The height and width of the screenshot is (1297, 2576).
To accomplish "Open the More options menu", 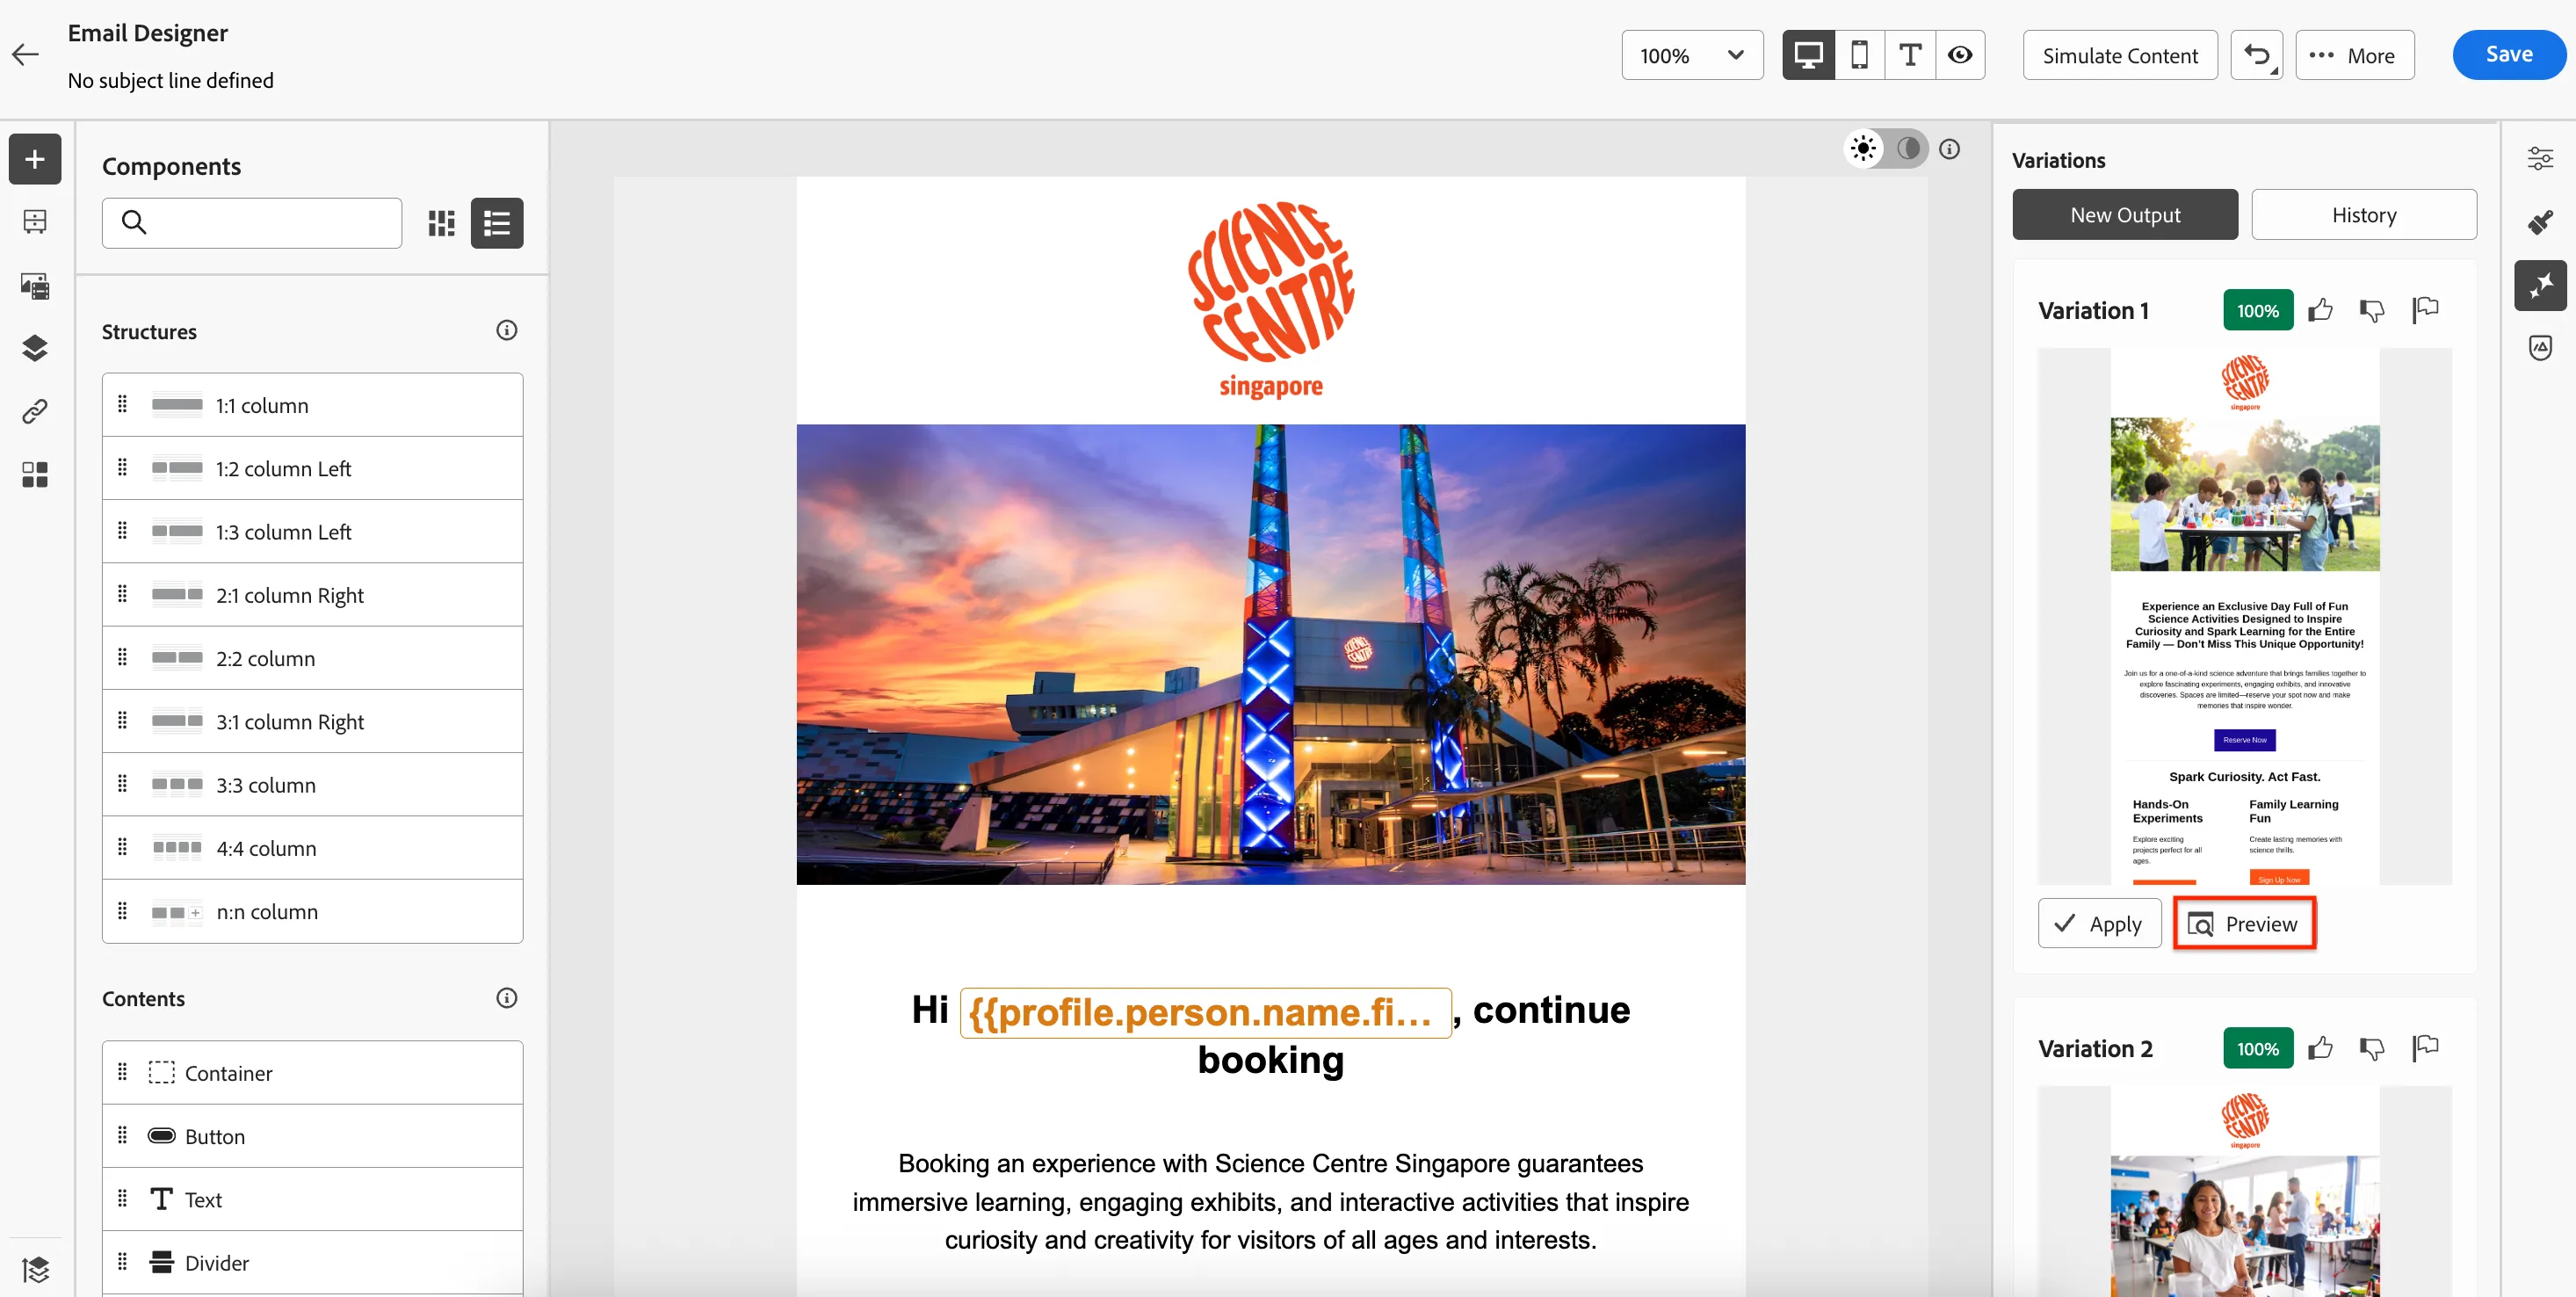I will click(2355, 55).
